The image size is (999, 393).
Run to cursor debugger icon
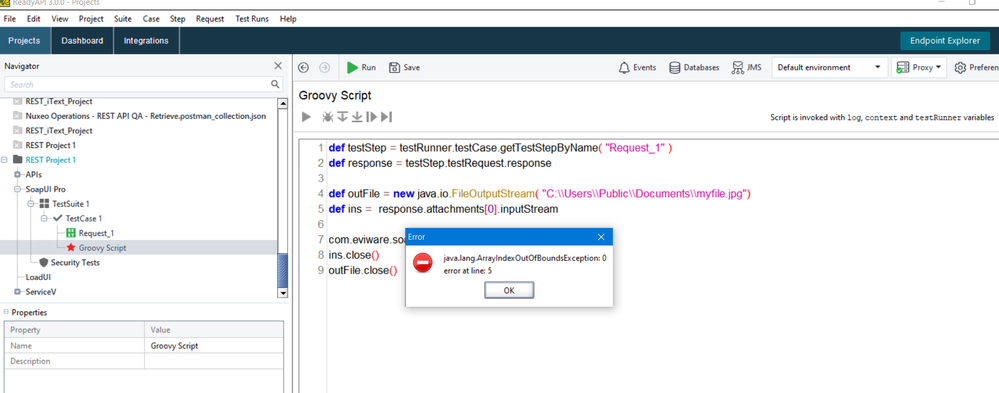click(x=387, y=117)
